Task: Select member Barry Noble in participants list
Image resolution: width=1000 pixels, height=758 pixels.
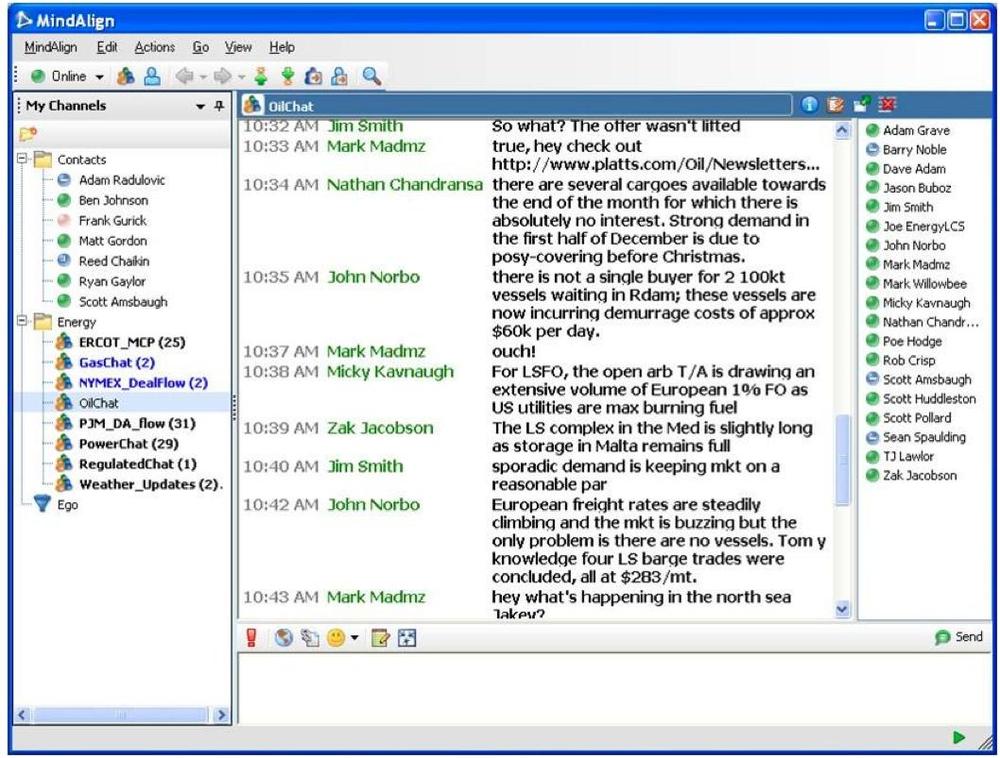Action: 915,149
